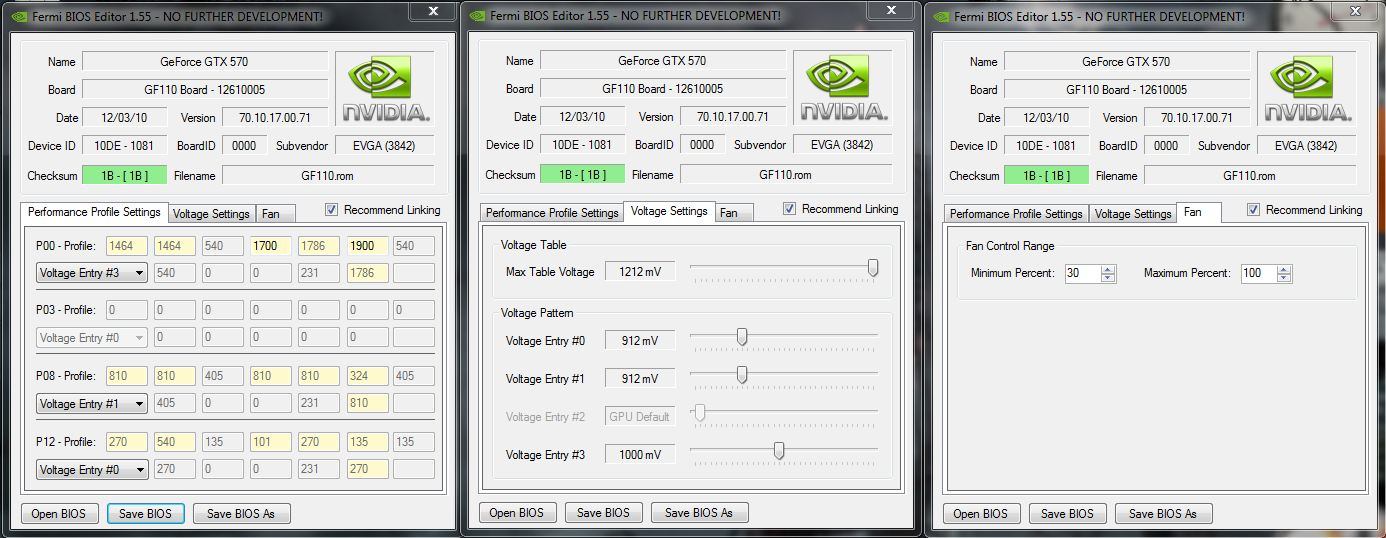Click the Name GeForce GTX 570 field in right window
Screen dimensions: 1386x538
click(1127, 62)
